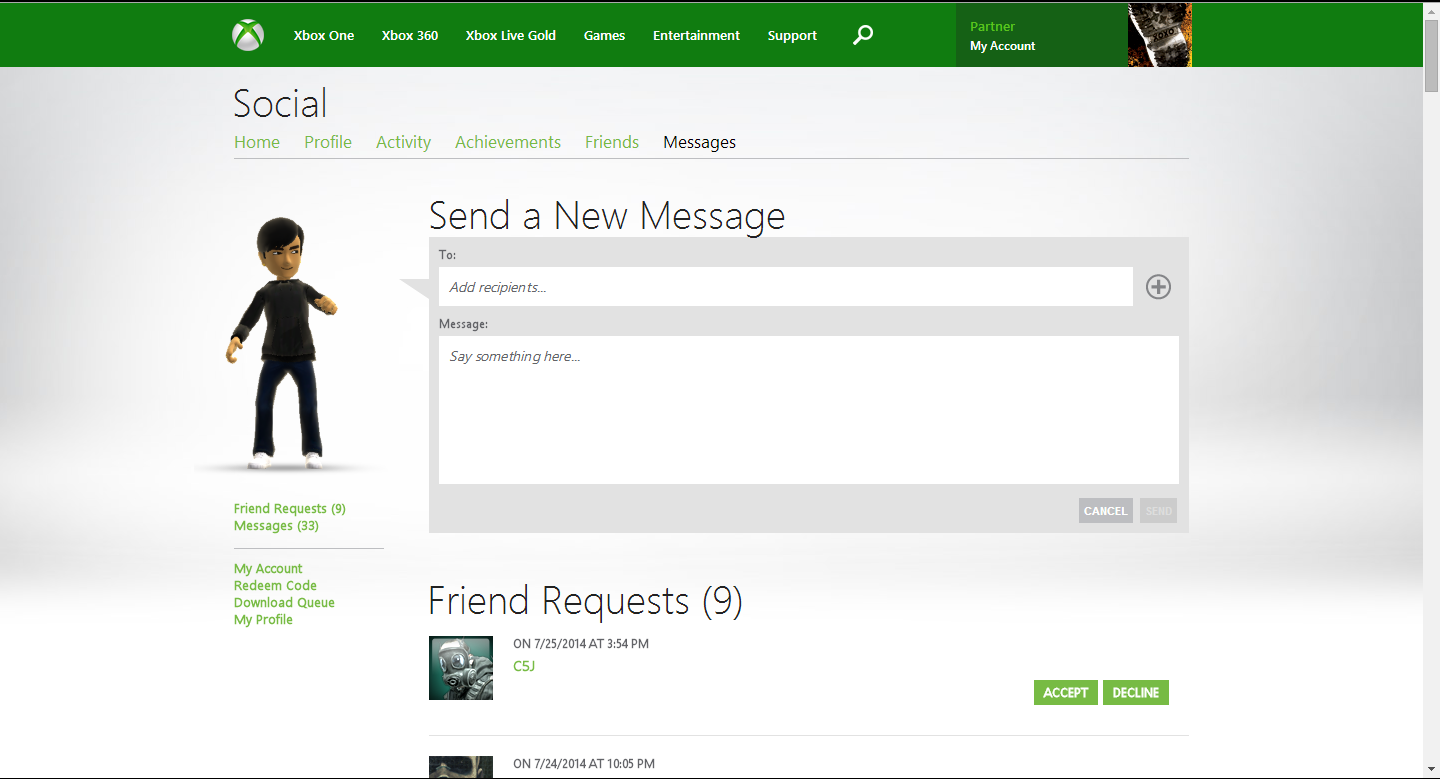The width and height of the screenshot is (1440, 779).
Task: Switch to the Achievements tab
Action: (x=508, y=142)
